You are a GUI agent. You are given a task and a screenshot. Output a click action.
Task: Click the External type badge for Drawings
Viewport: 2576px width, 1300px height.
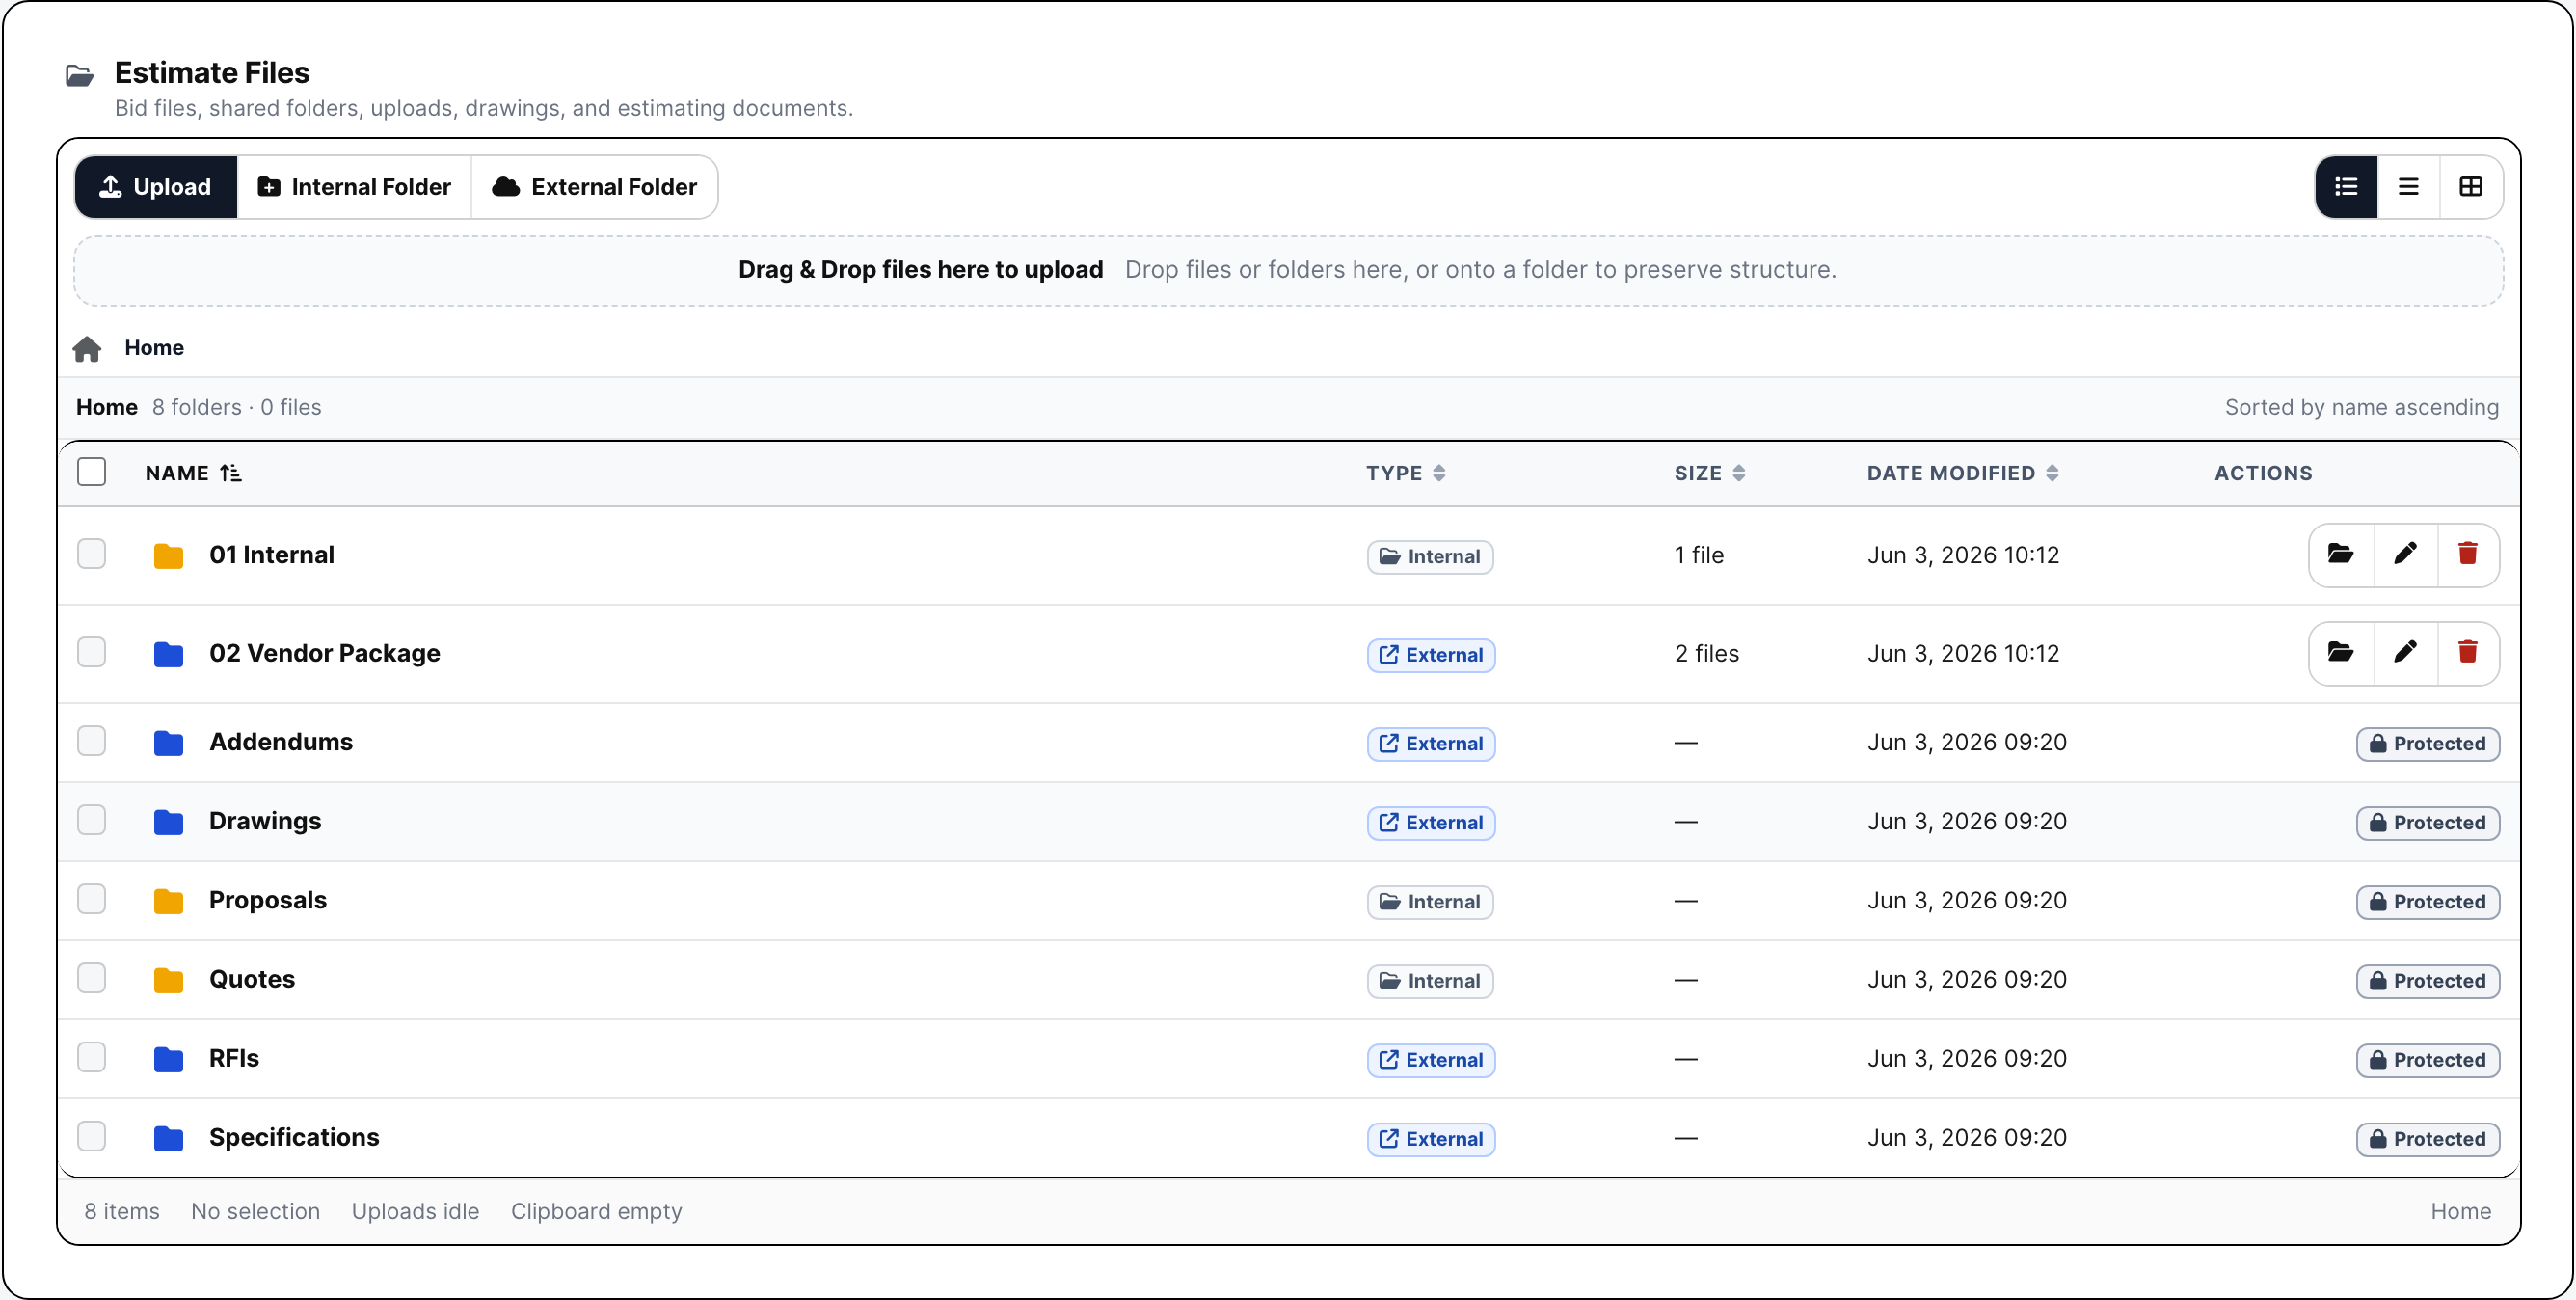[x=1431, y=823]
